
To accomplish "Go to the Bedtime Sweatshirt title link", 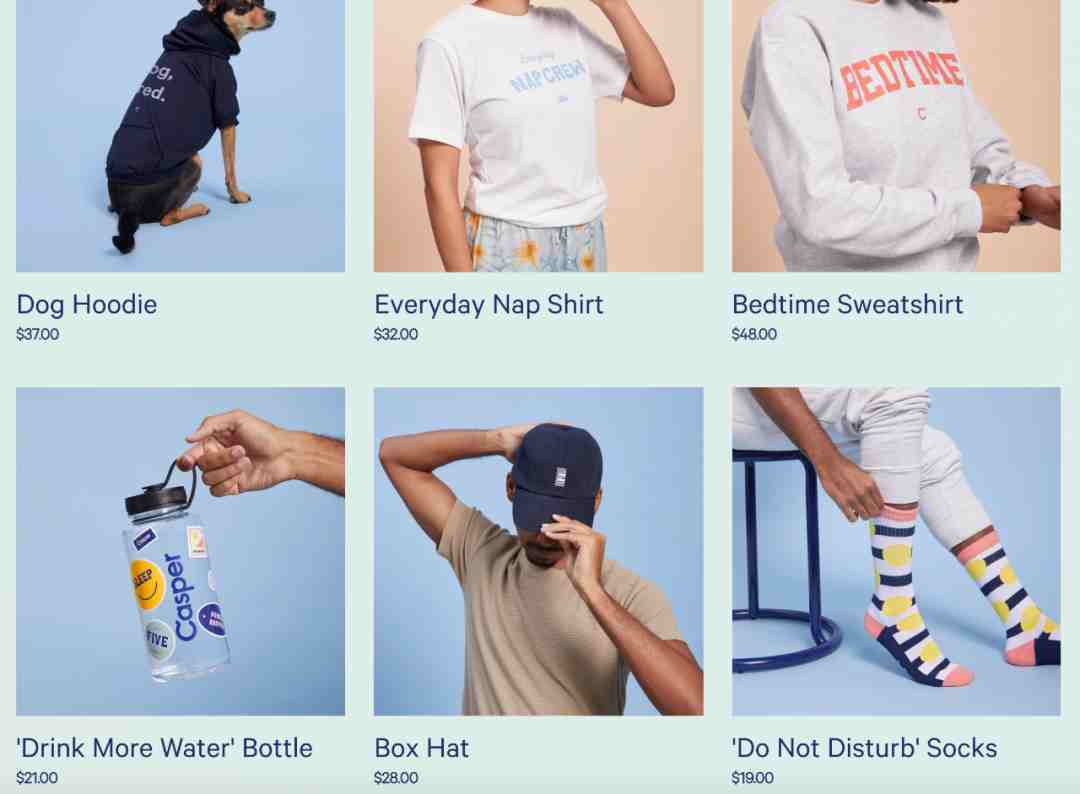I will [x=847, y=304].
